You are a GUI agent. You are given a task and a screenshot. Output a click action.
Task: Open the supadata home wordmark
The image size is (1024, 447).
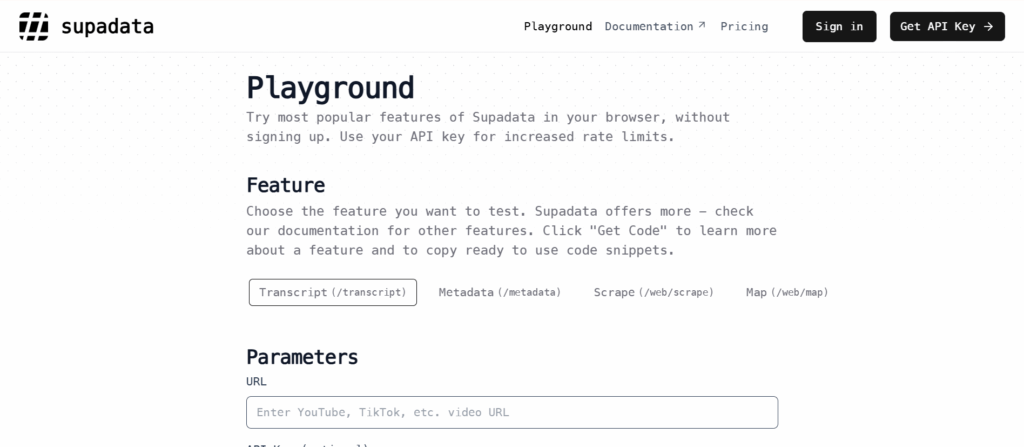click(x=107, y=27)
